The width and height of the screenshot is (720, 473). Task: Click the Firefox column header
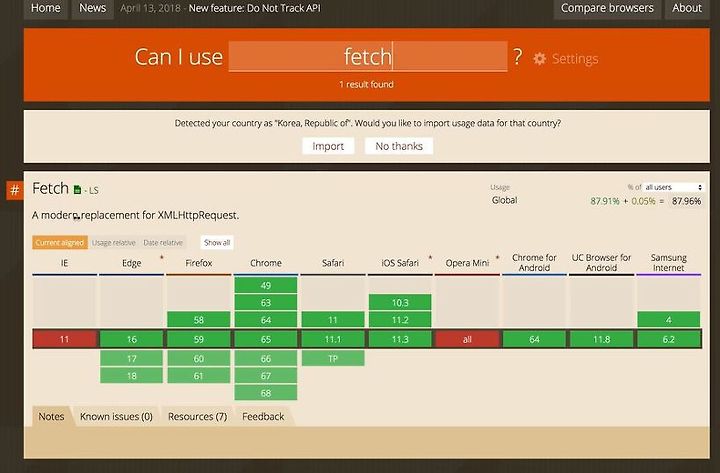(199, 263)
